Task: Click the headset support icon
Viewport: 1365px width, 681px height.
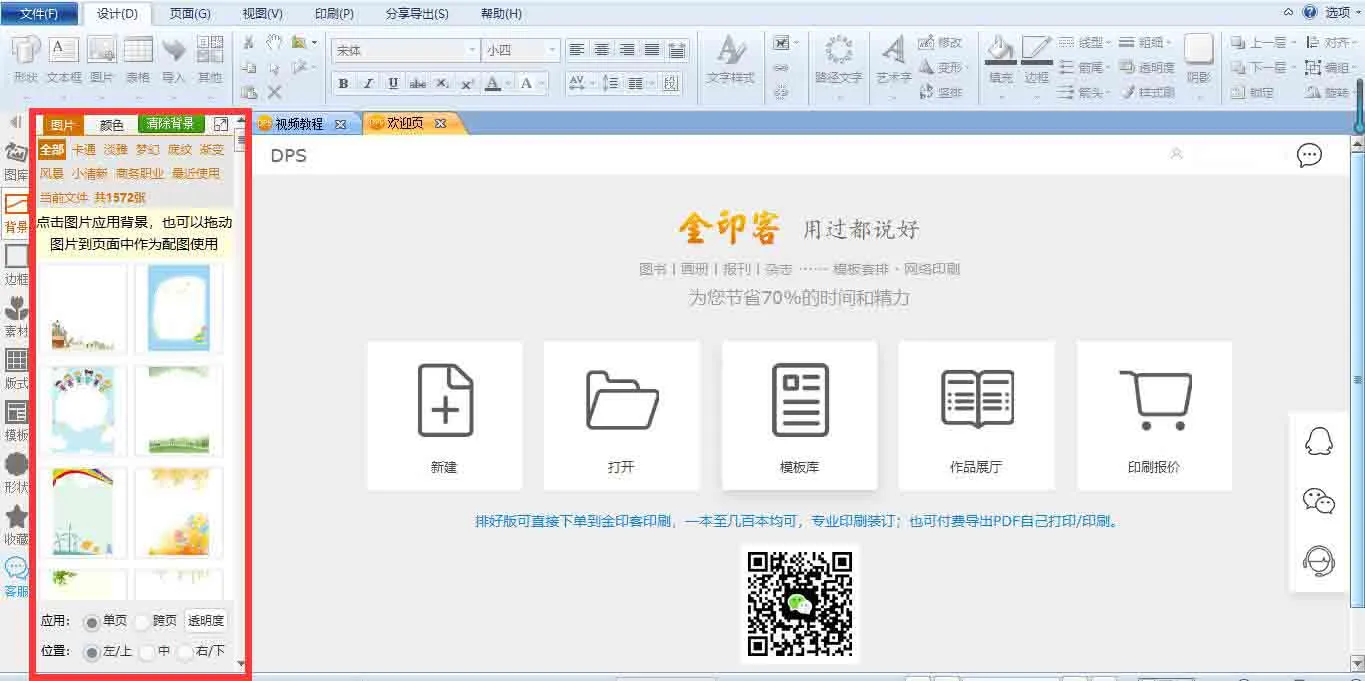Action: [x=1319, y=561]
